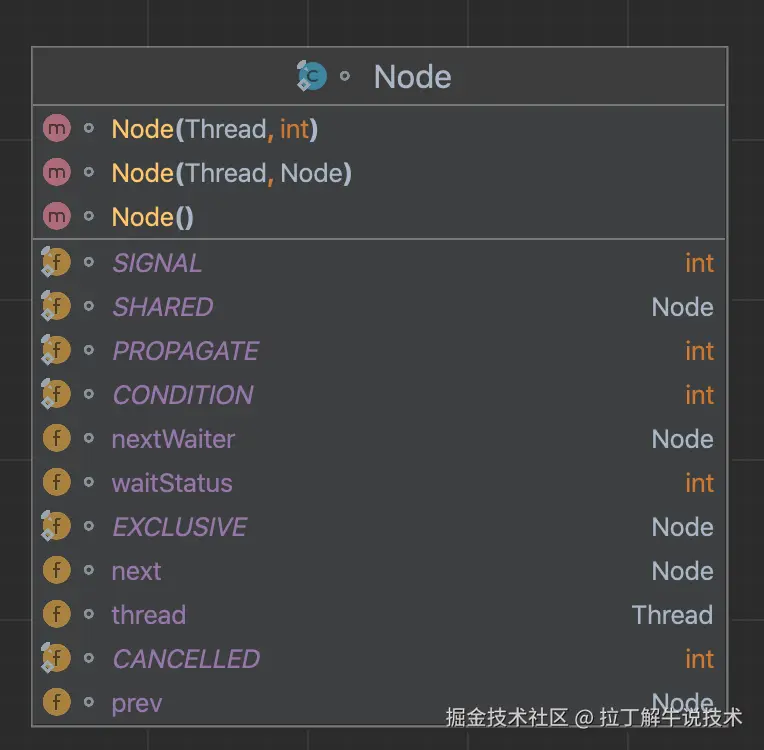Click the static field icon beside CANCELLED

click(56, 659)
